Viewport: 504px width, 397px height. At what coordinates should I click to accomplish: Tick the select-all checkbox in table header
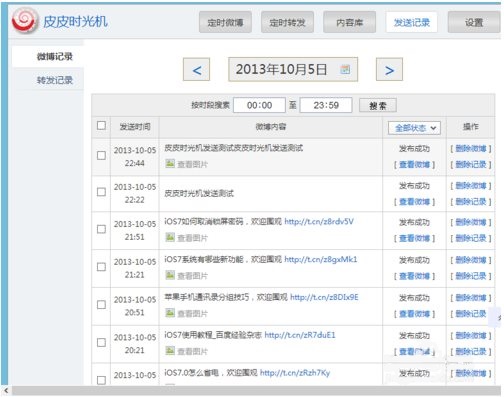[101, 126]
